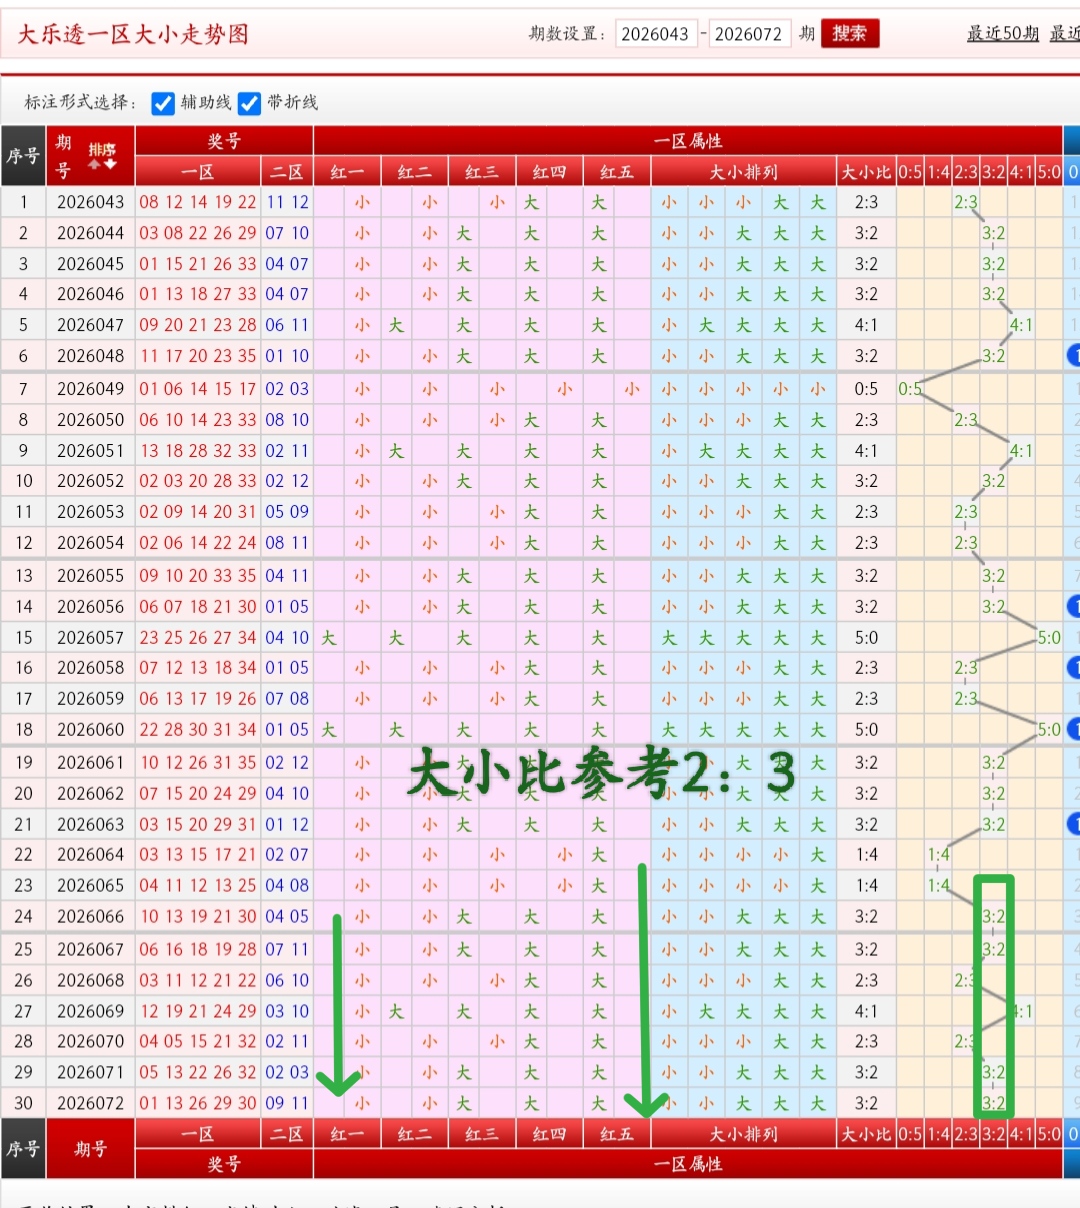Image resolution: width=1080 pixels, height=1208 pixels.
Task: Click the 5:0 trend marker in row 2026057
Action: point(1048,637)
